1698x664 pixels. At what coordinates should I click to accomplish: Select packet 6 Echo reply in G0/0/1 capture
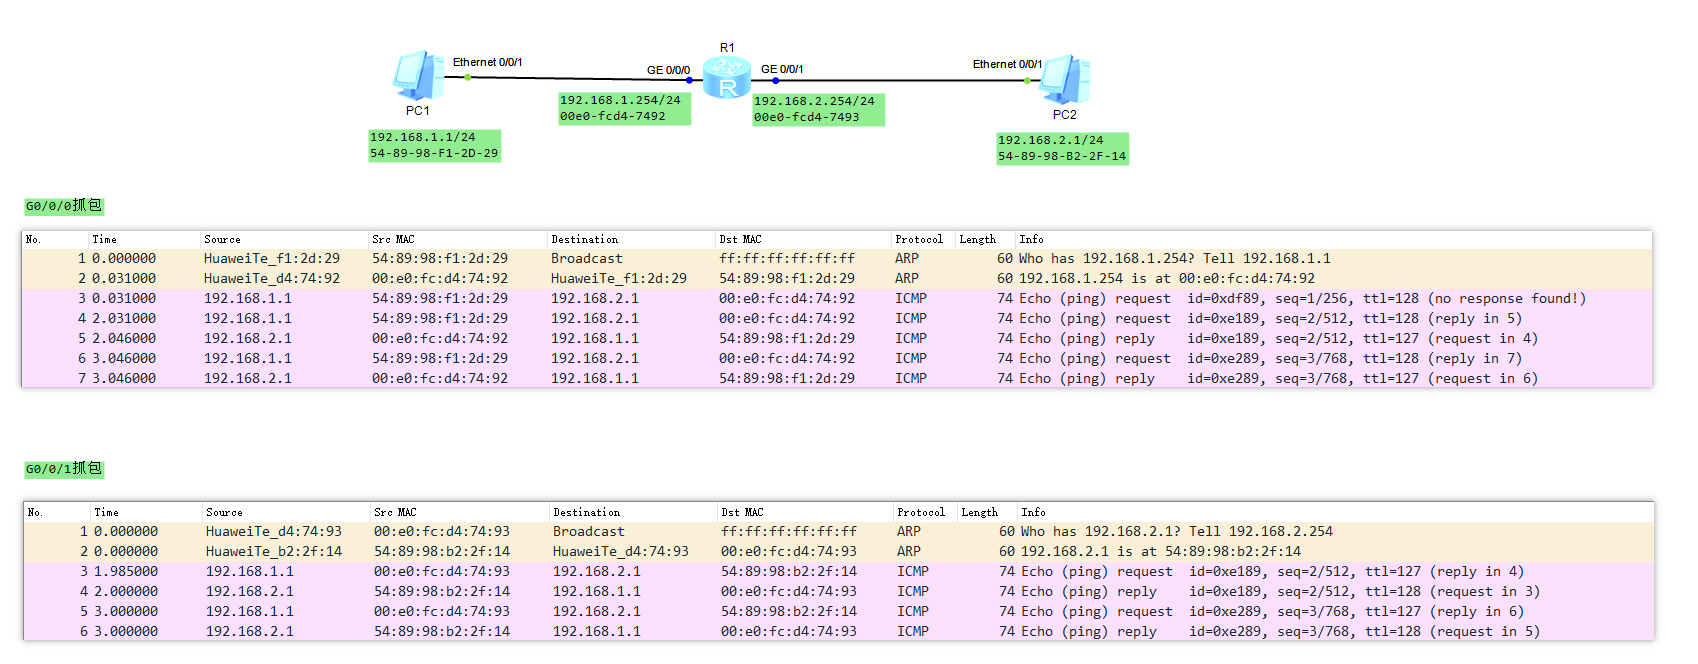click(800, 632)
